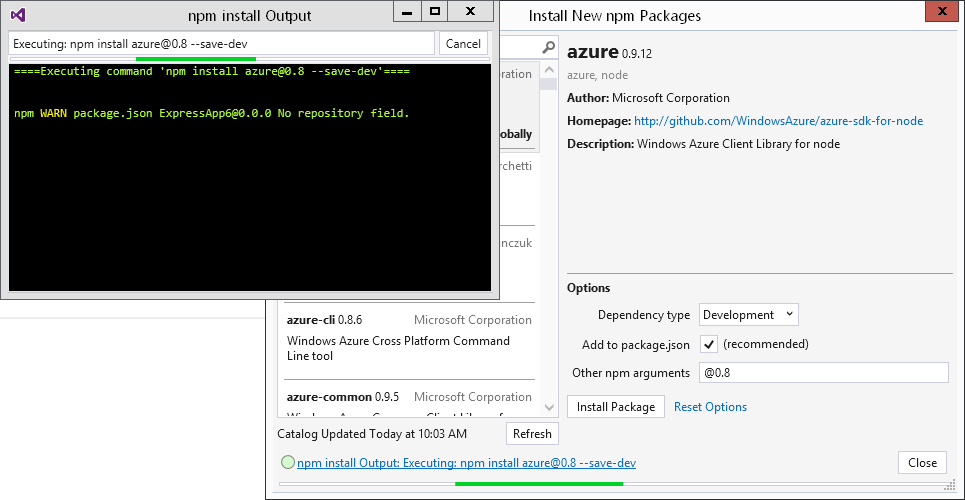Open the azure-sdk-for-node GitHub homepage link
The width and height of the screenshot is (965, 500).
779,121
